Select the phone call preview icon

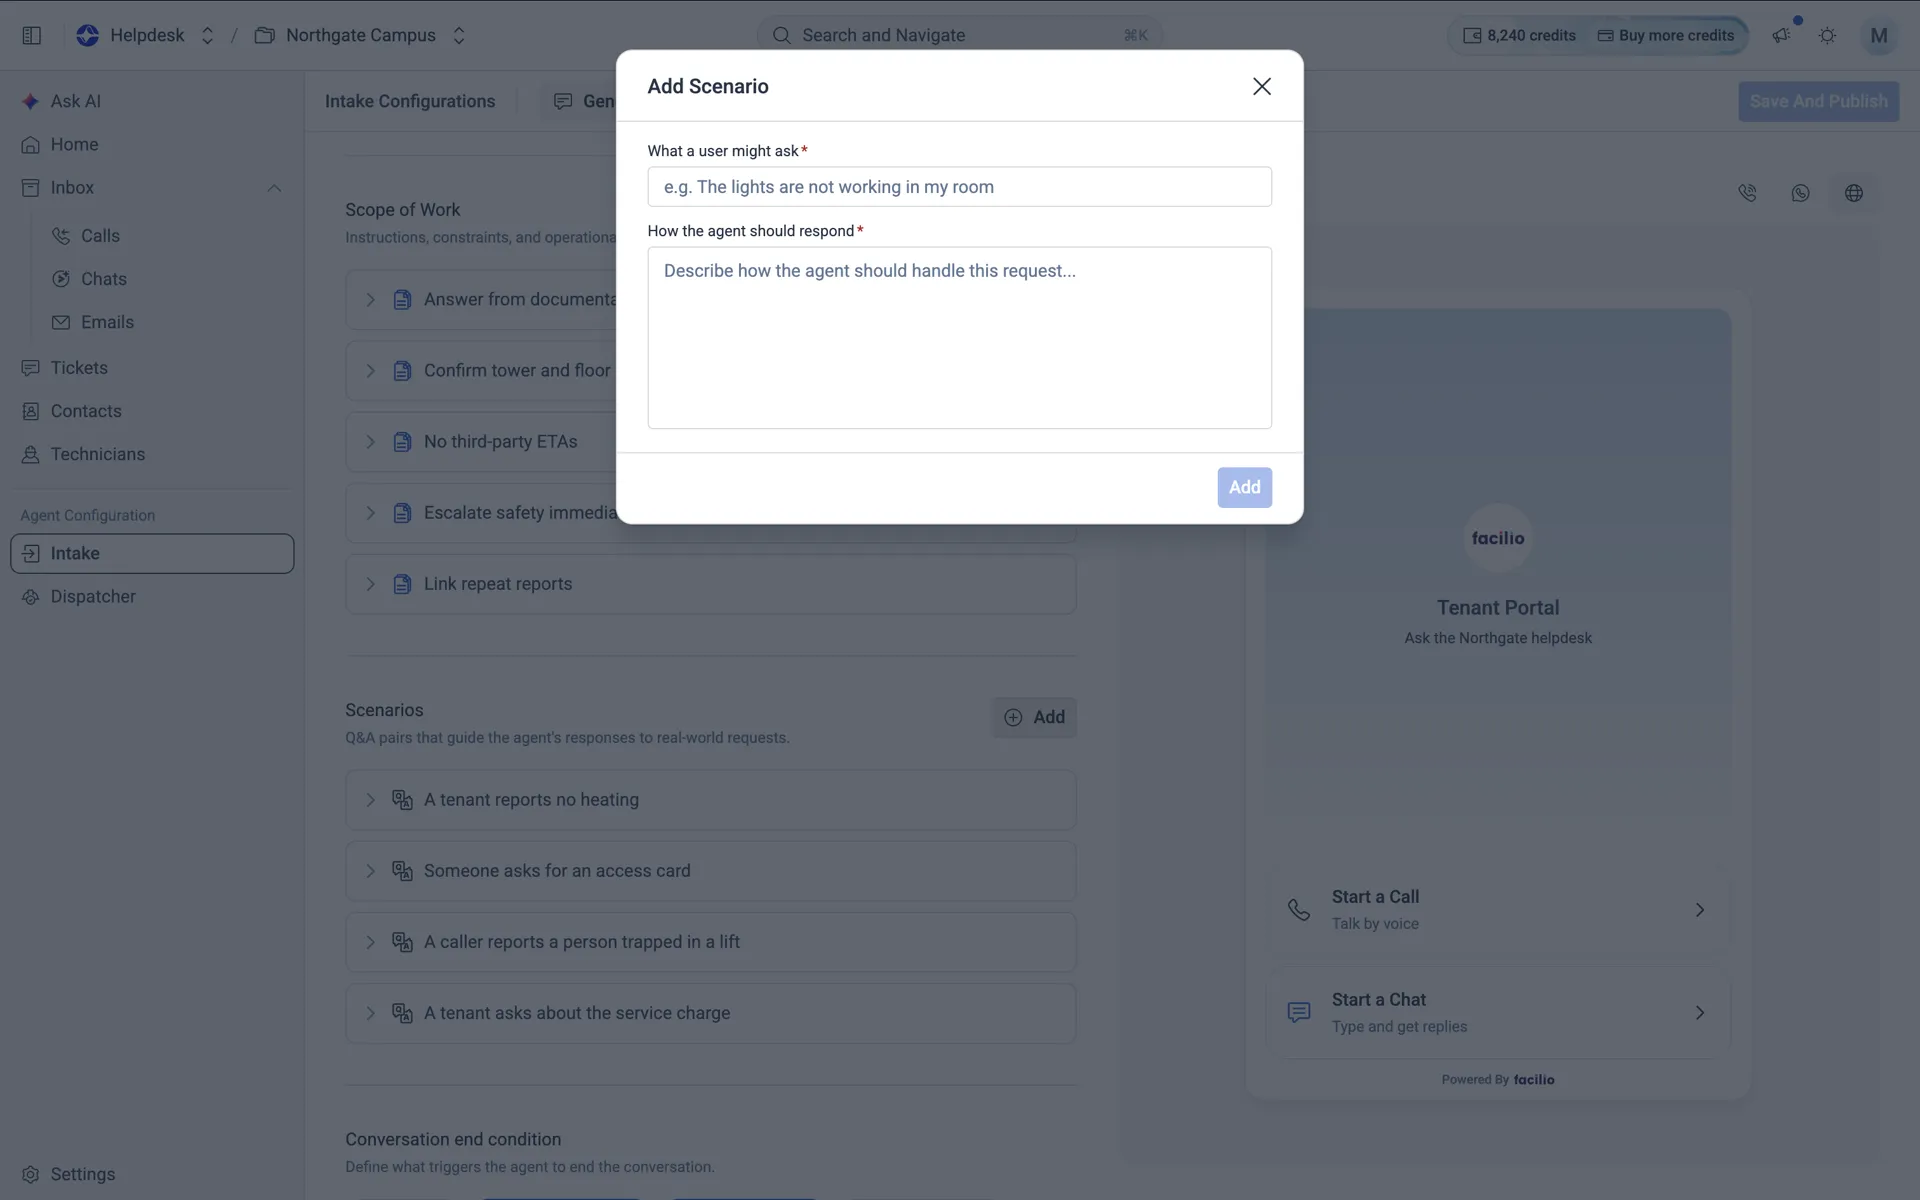1747,193
